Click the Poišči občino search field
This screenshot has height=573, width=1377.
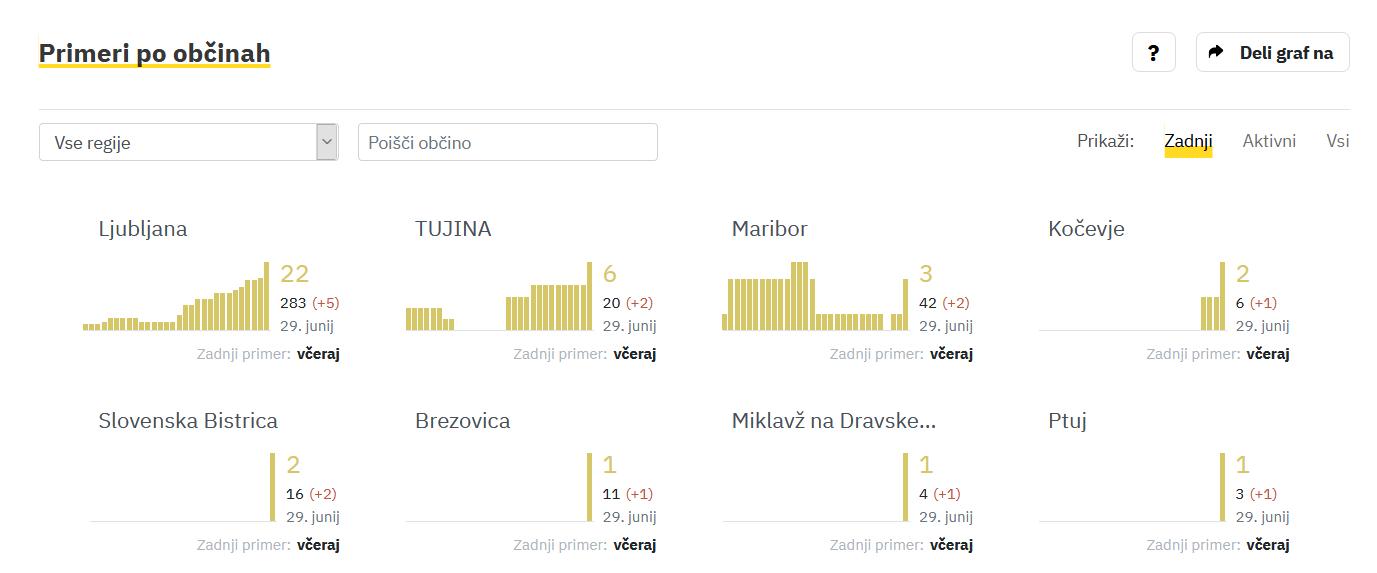pyautogui.click(x=507, y=142)
